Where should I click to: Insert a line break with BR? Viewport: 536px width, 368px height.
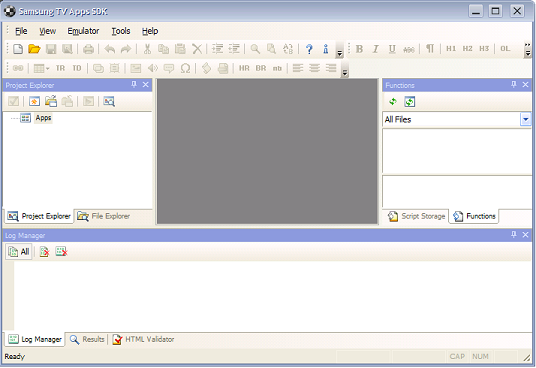click(260, 68)
